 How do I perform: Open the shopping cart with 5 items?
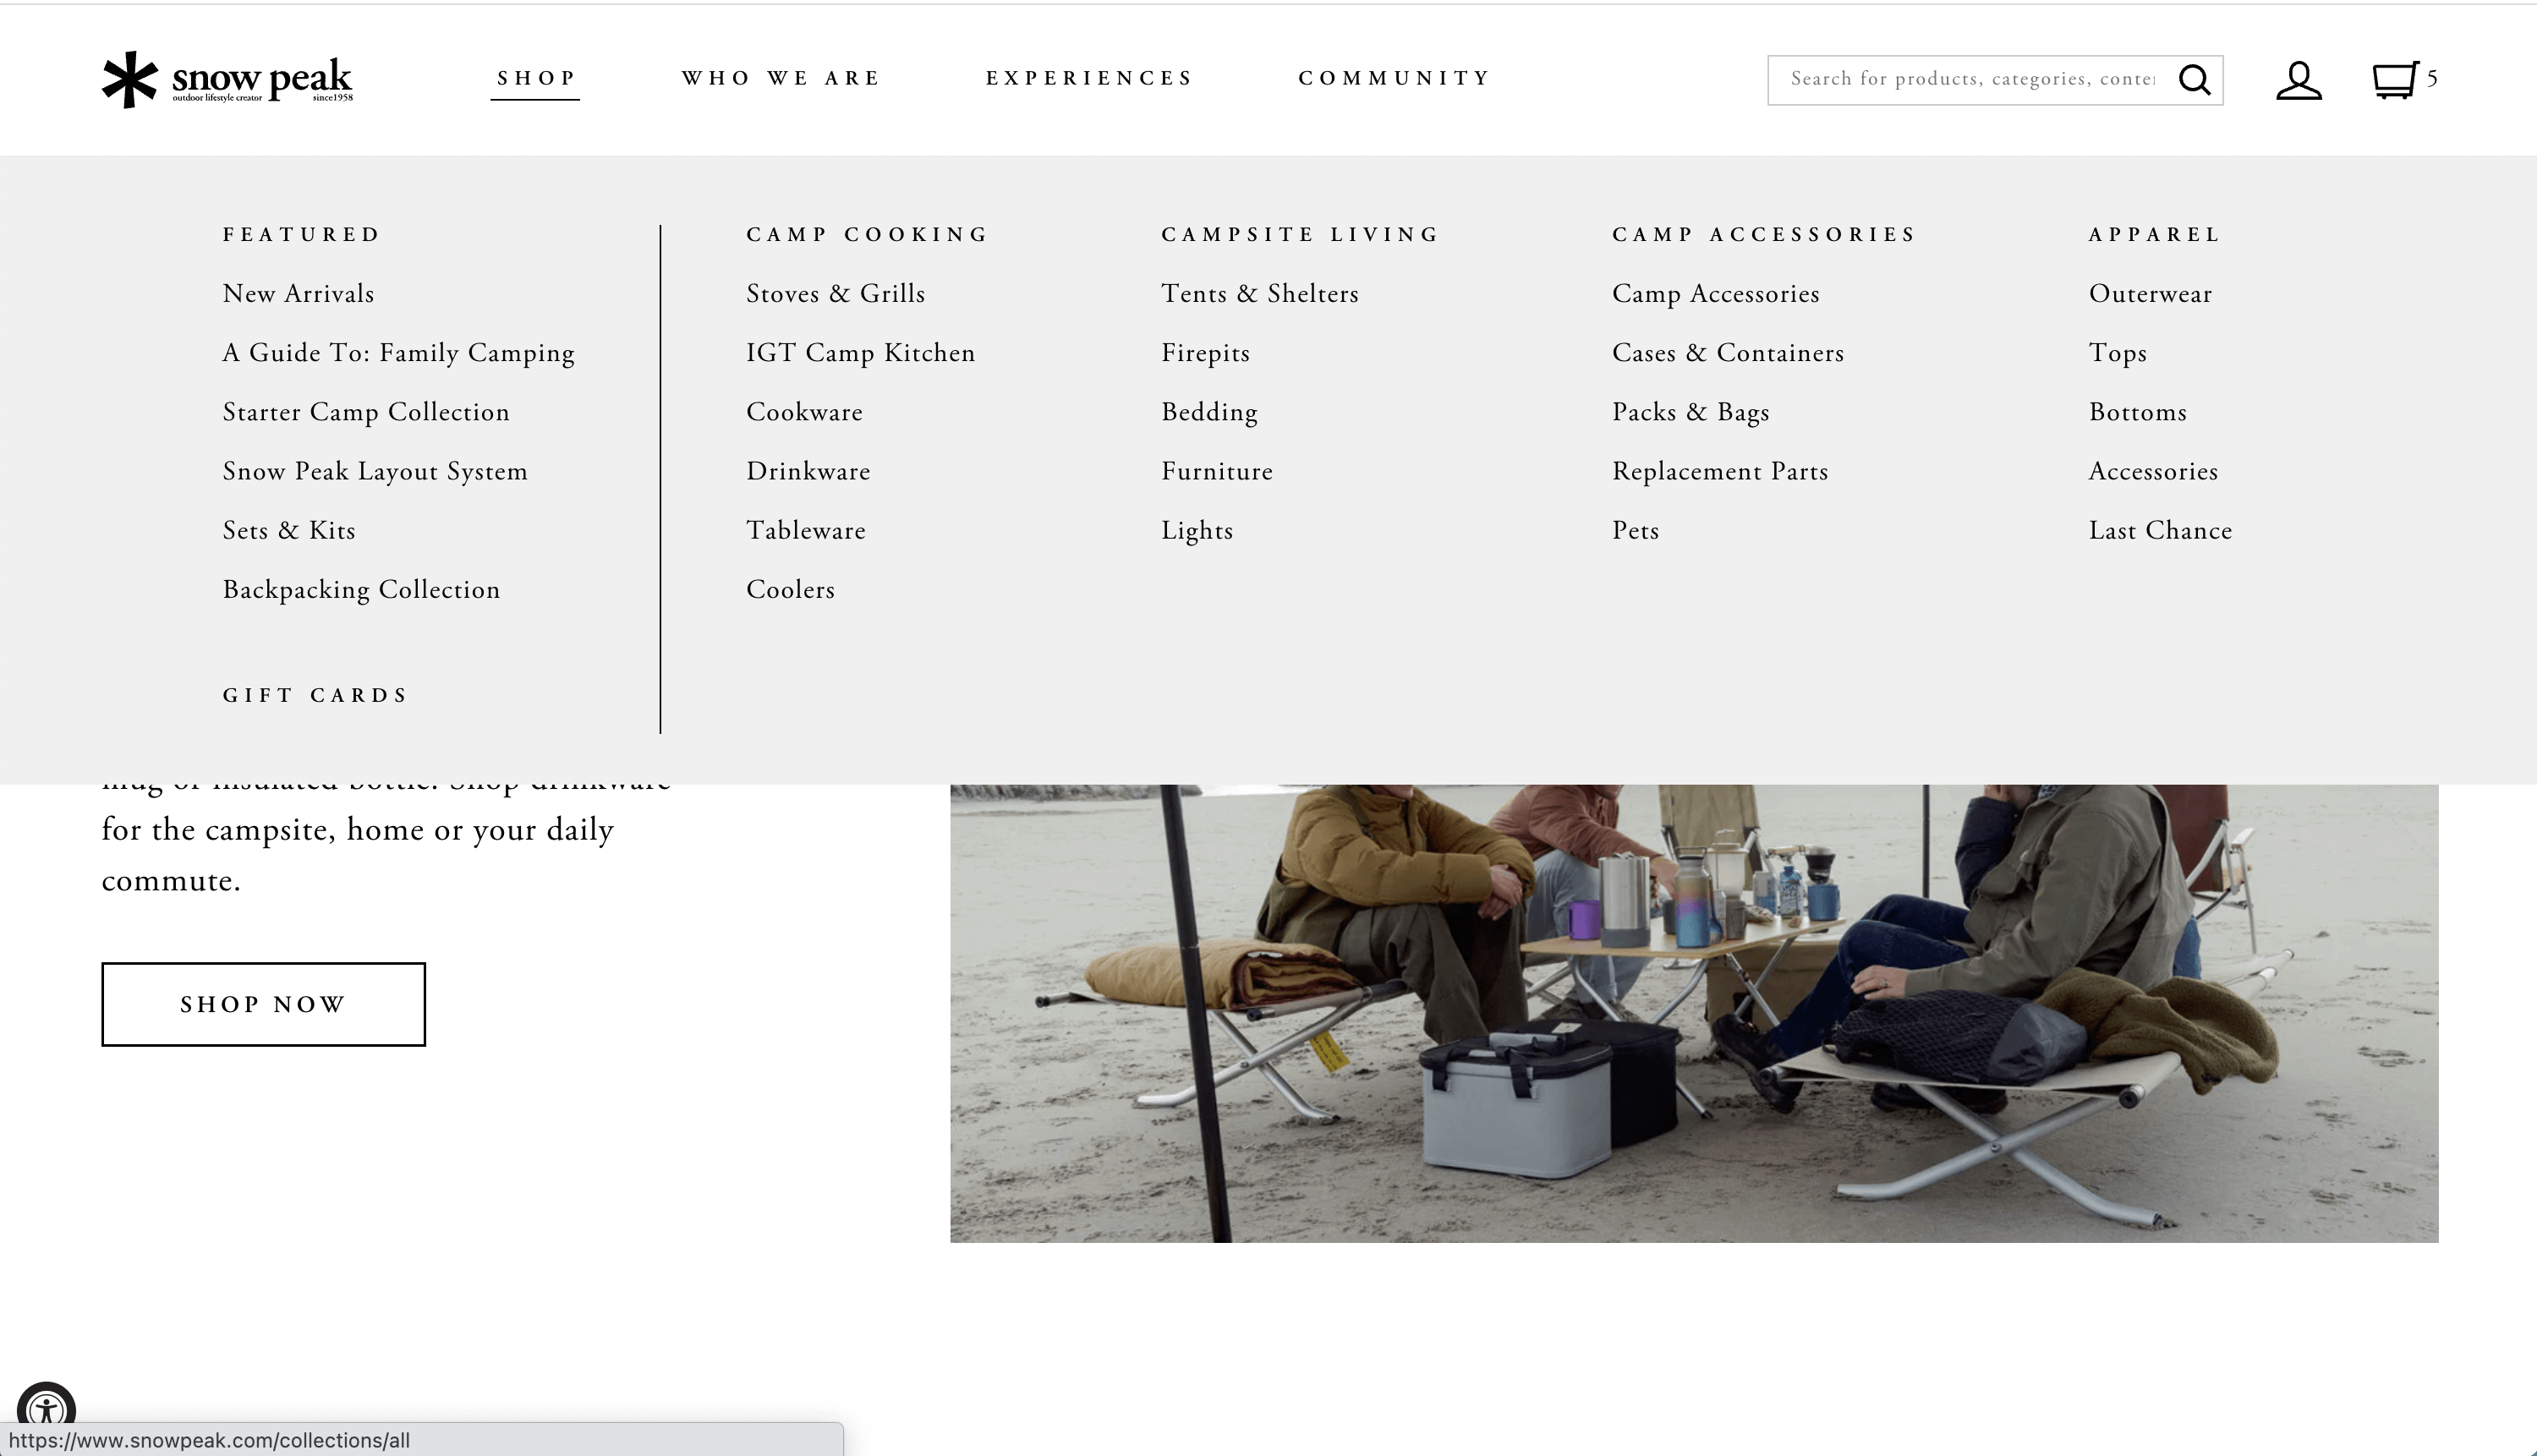[x=2395, y=79]
